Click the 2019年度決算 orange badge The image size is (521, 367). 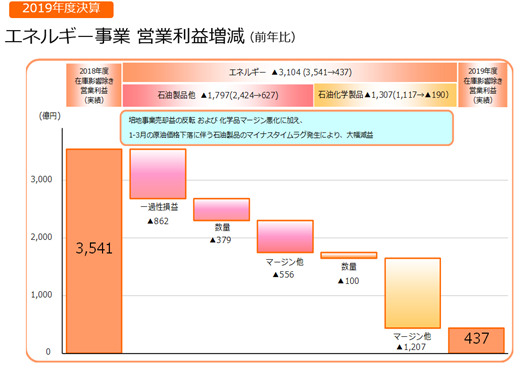(61, 9)
